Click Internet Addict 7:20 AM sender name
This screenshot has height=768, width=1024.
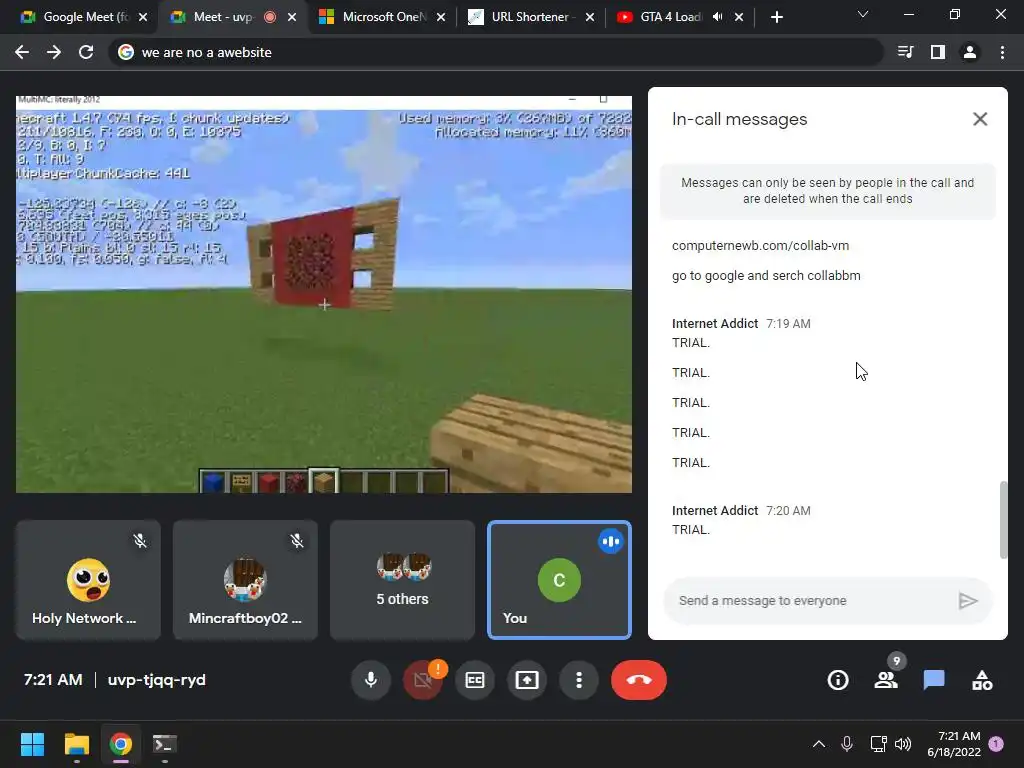(x=714, y=511)
